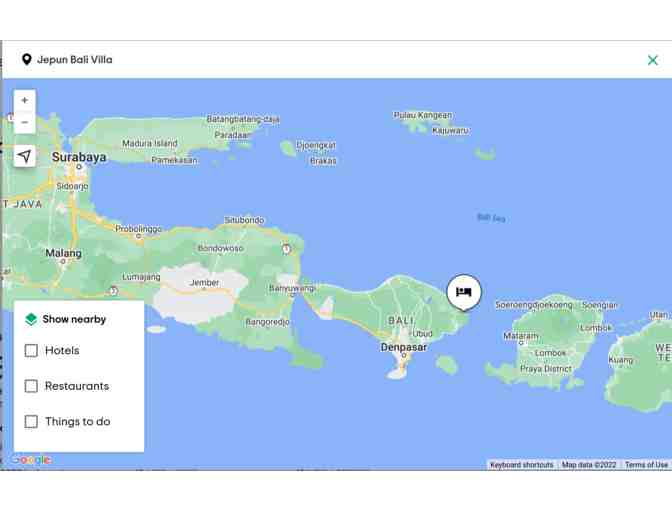Click the Malang city label
672x510 pixels.
63,253
